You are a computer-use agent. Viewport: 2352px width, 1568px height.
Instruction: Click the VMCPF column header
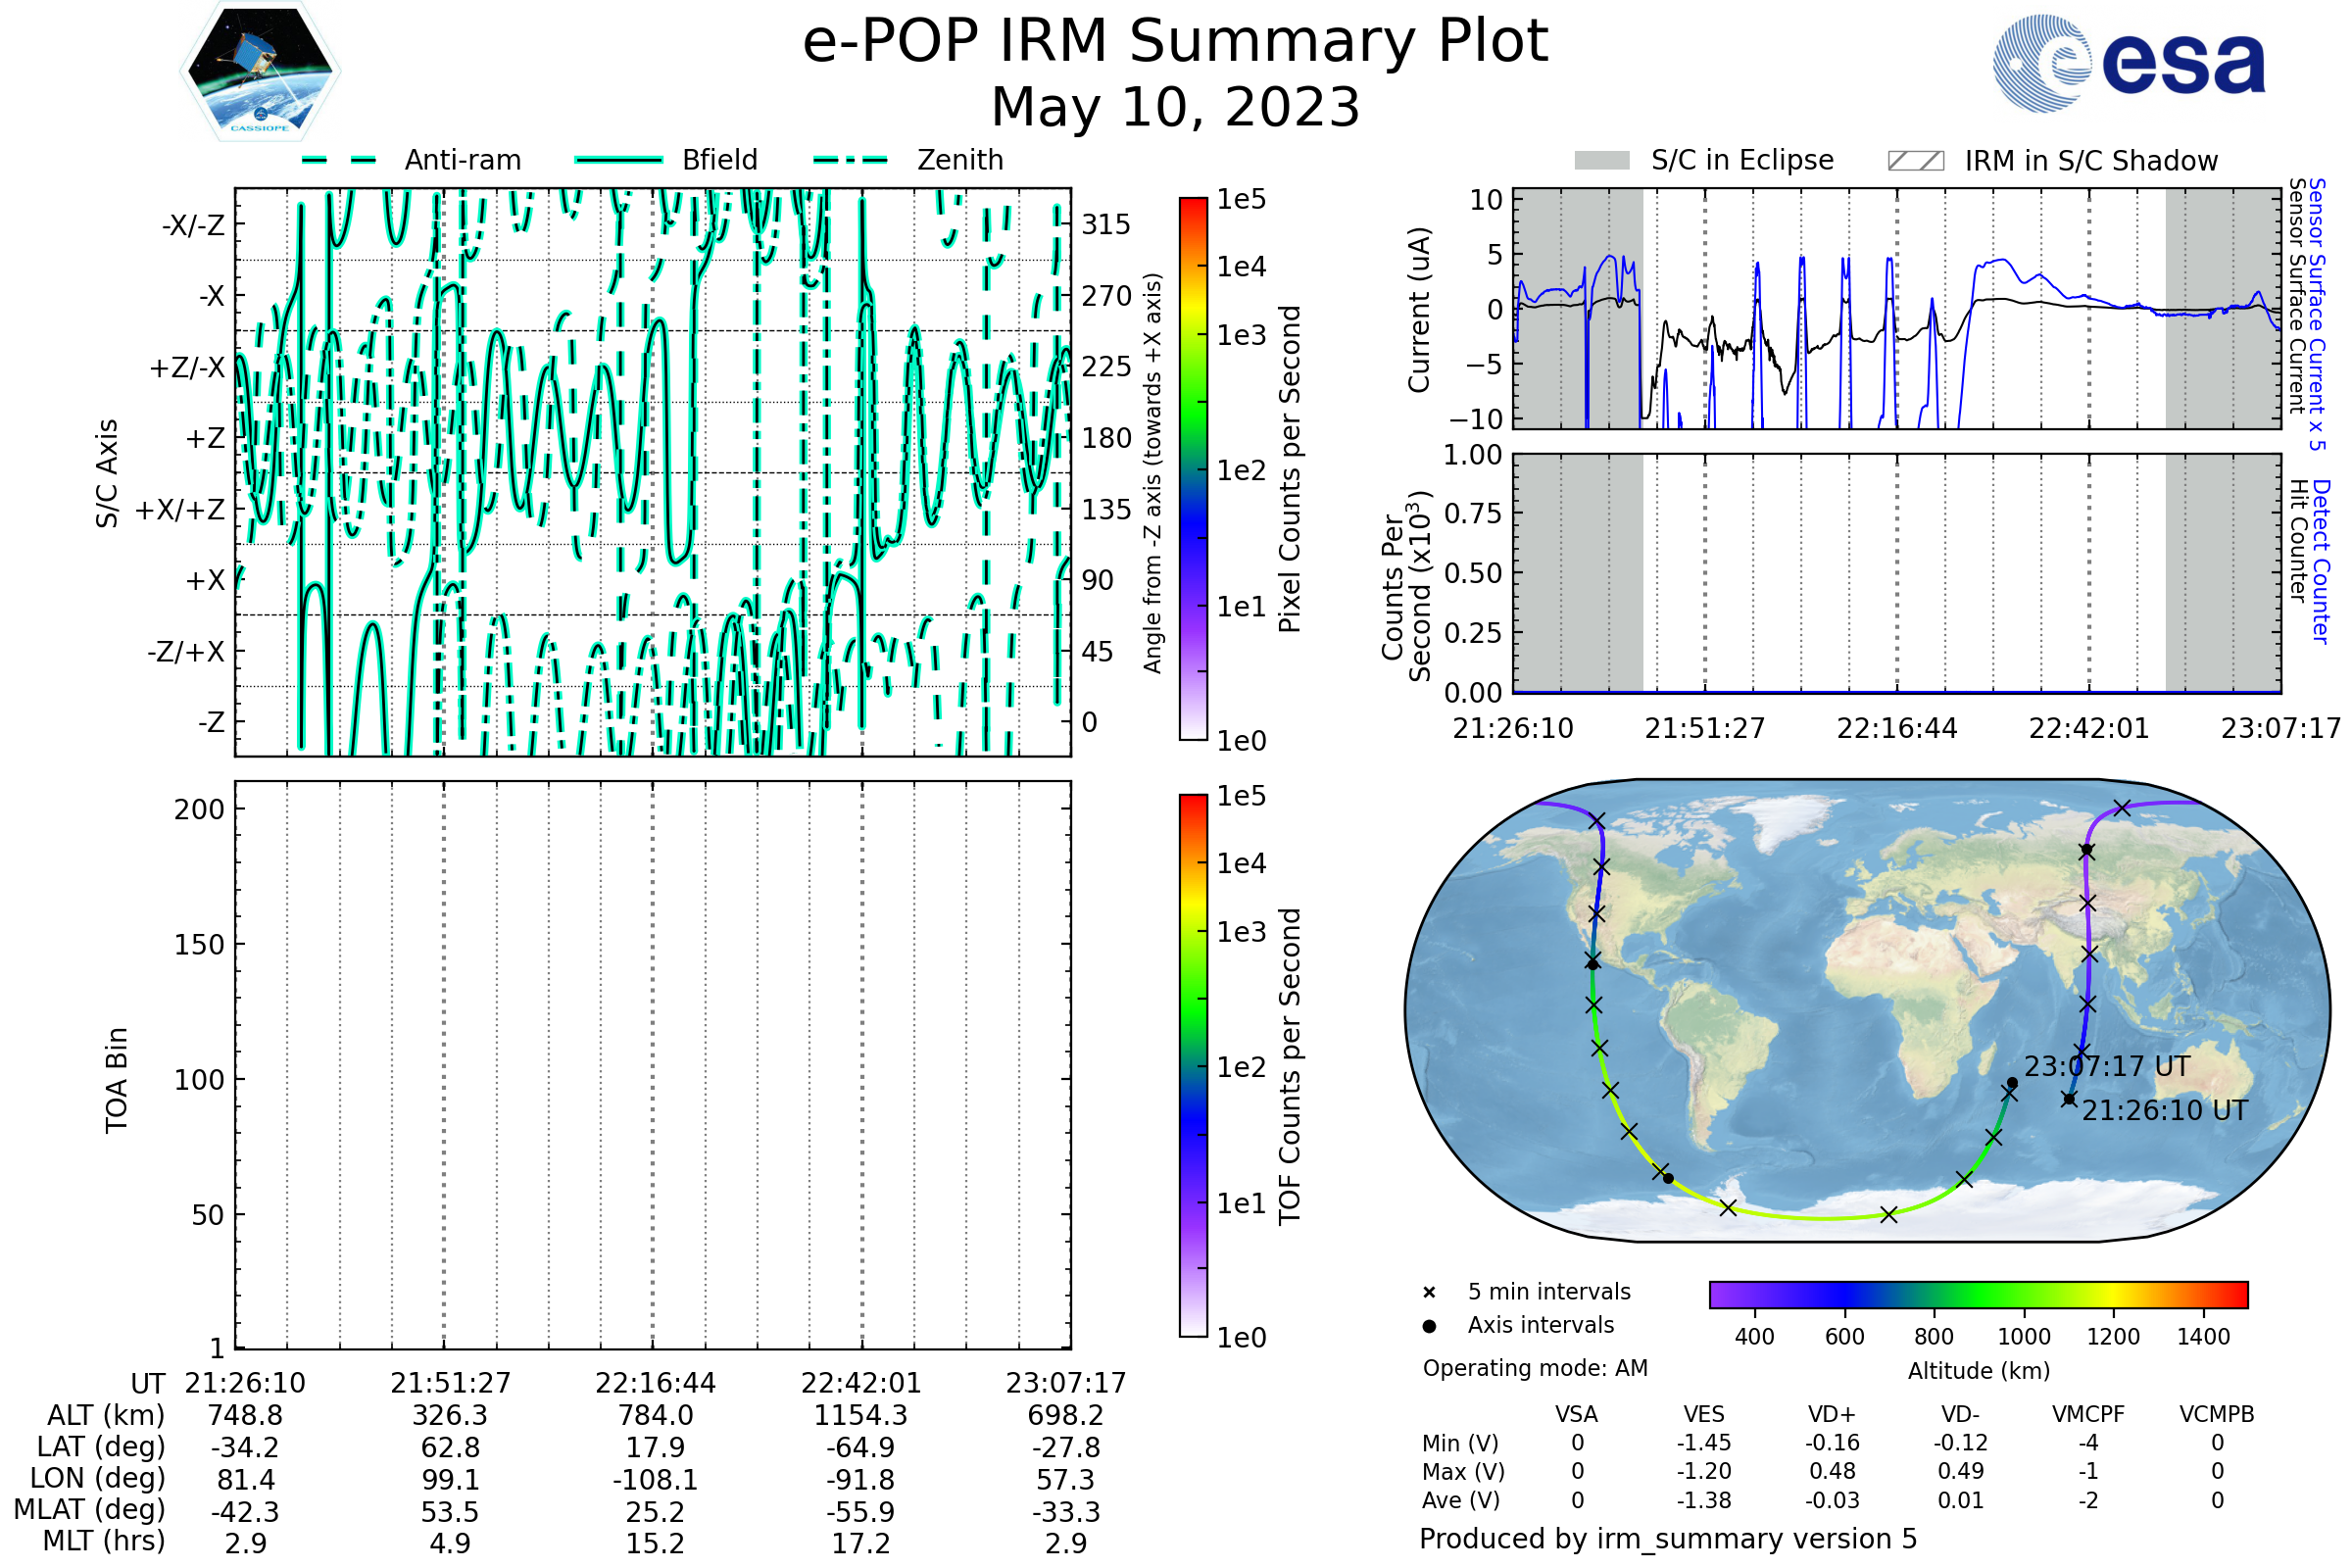click(2088, 1415)
